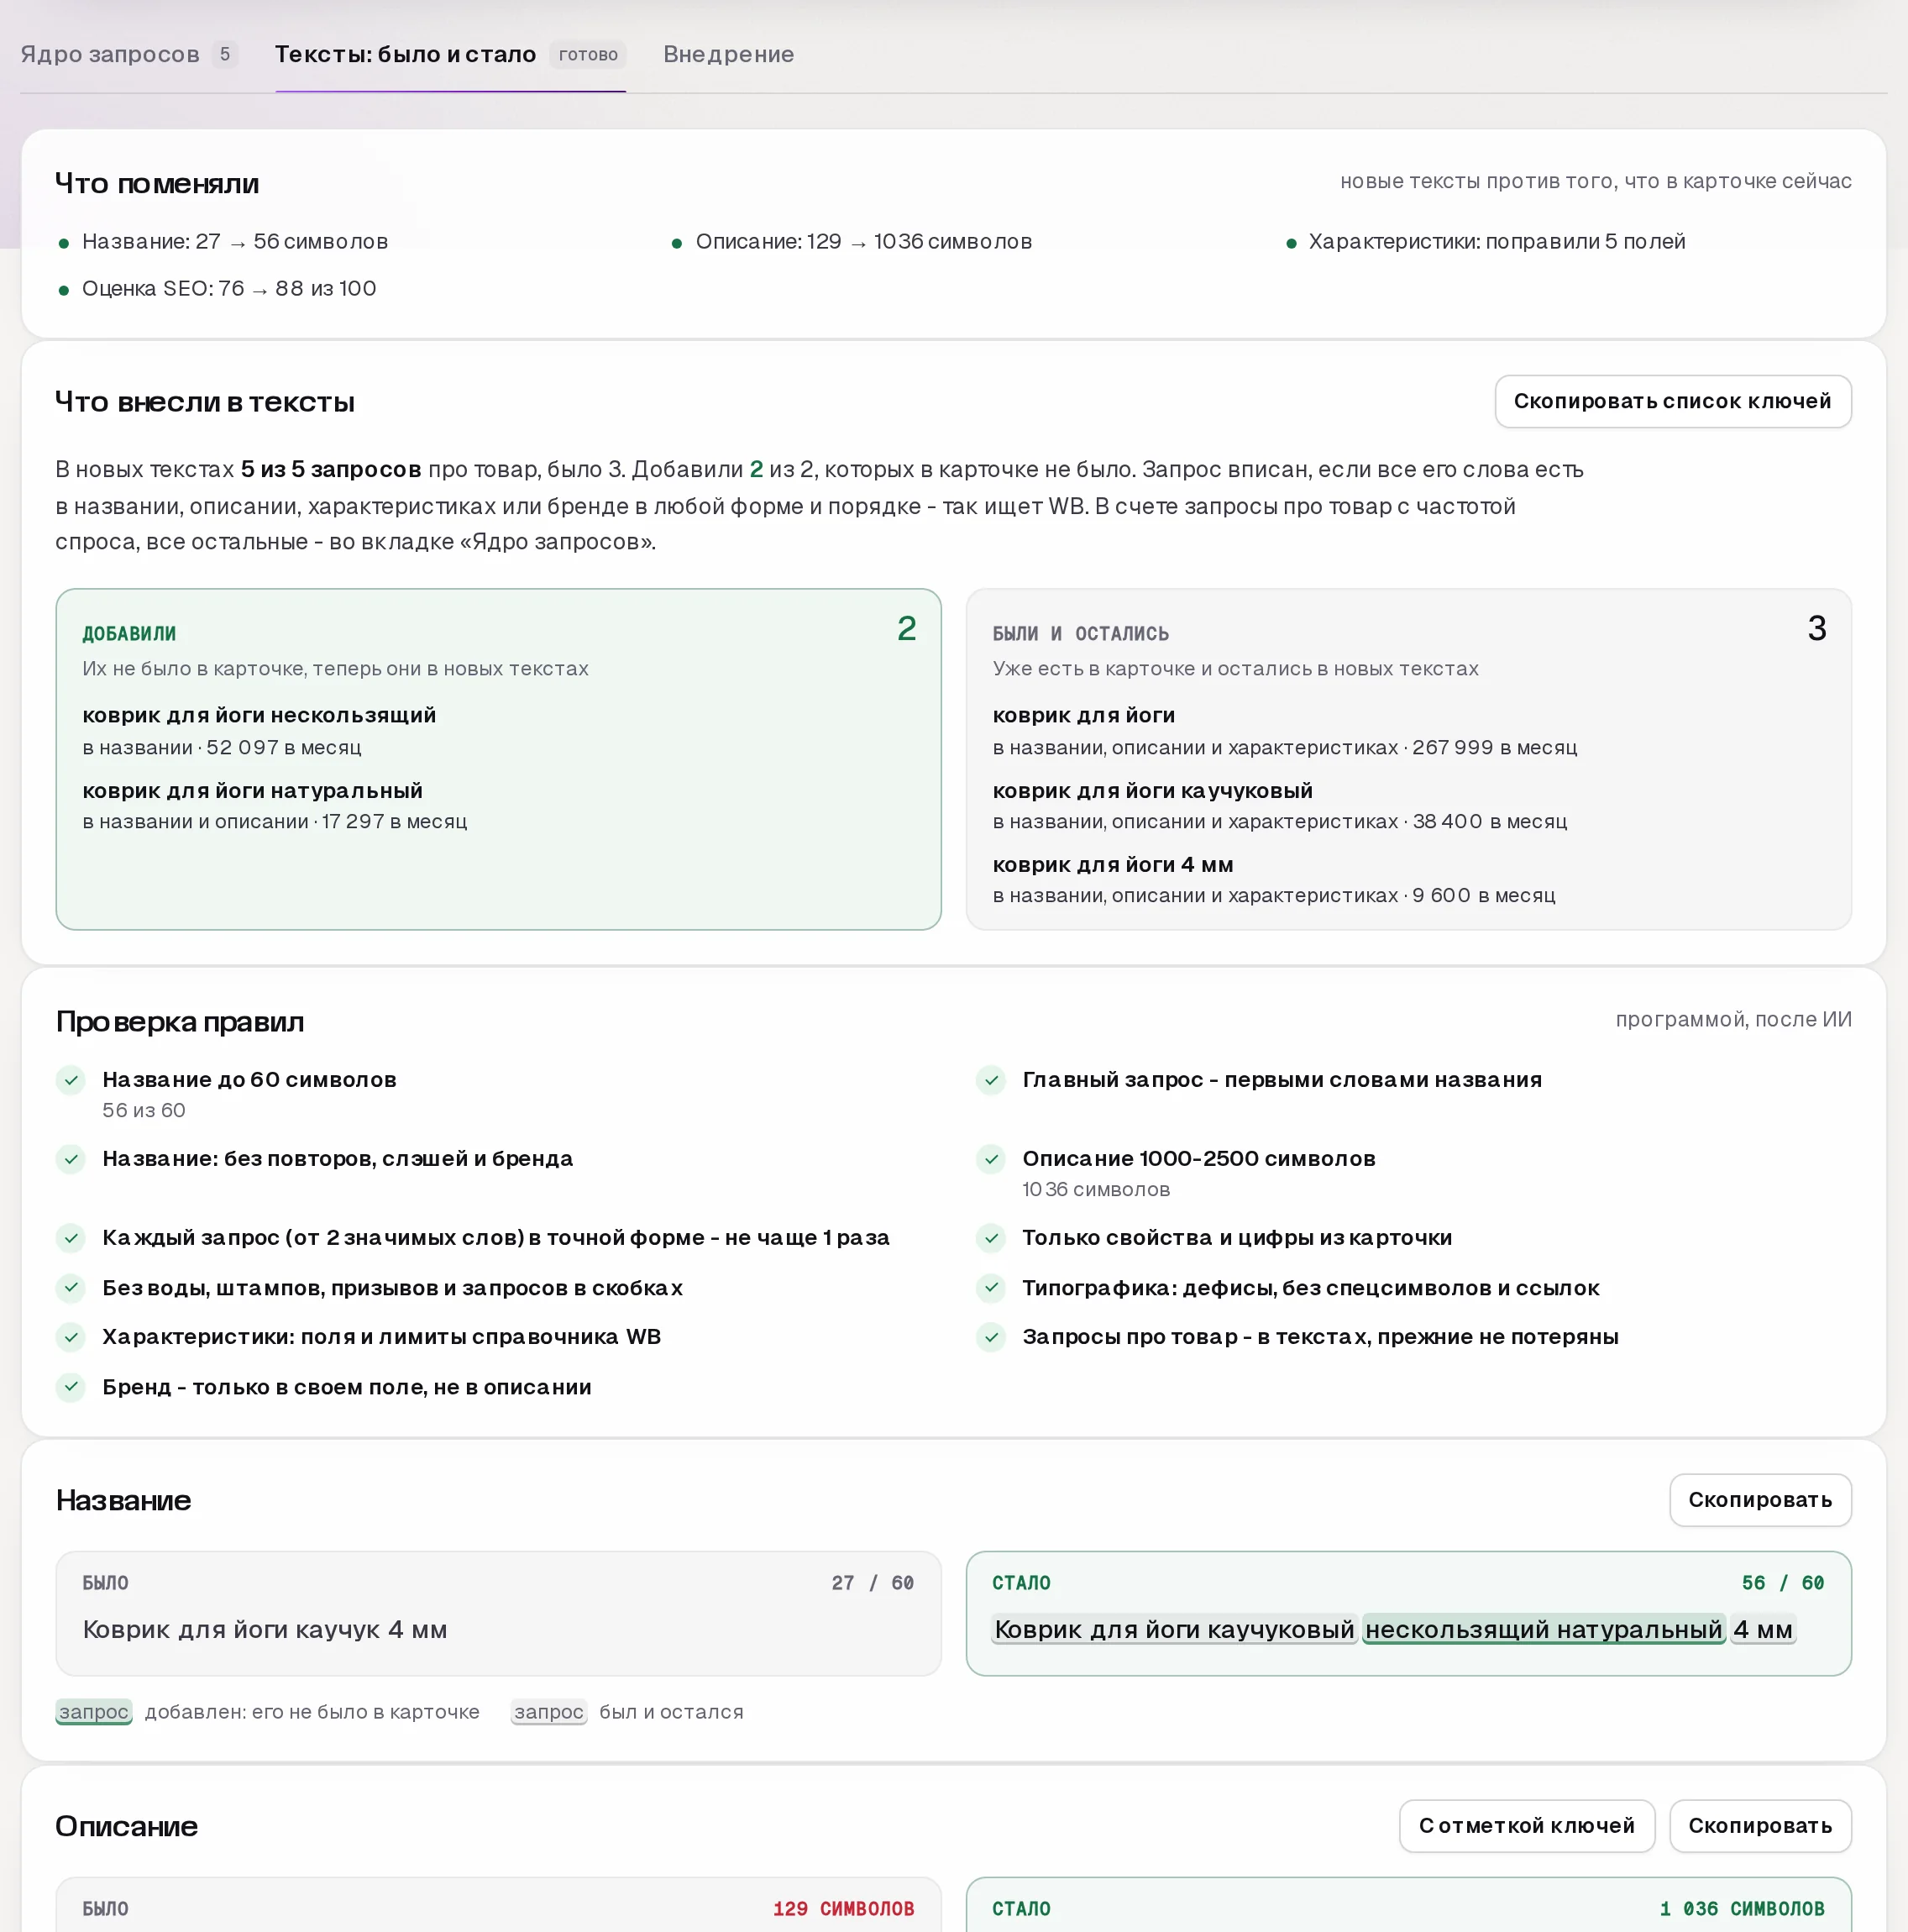Click checkmark beside Описание 1000-2500 символов
The height and width of the screenshot is (1932, 1908).
coord(991,1159)
